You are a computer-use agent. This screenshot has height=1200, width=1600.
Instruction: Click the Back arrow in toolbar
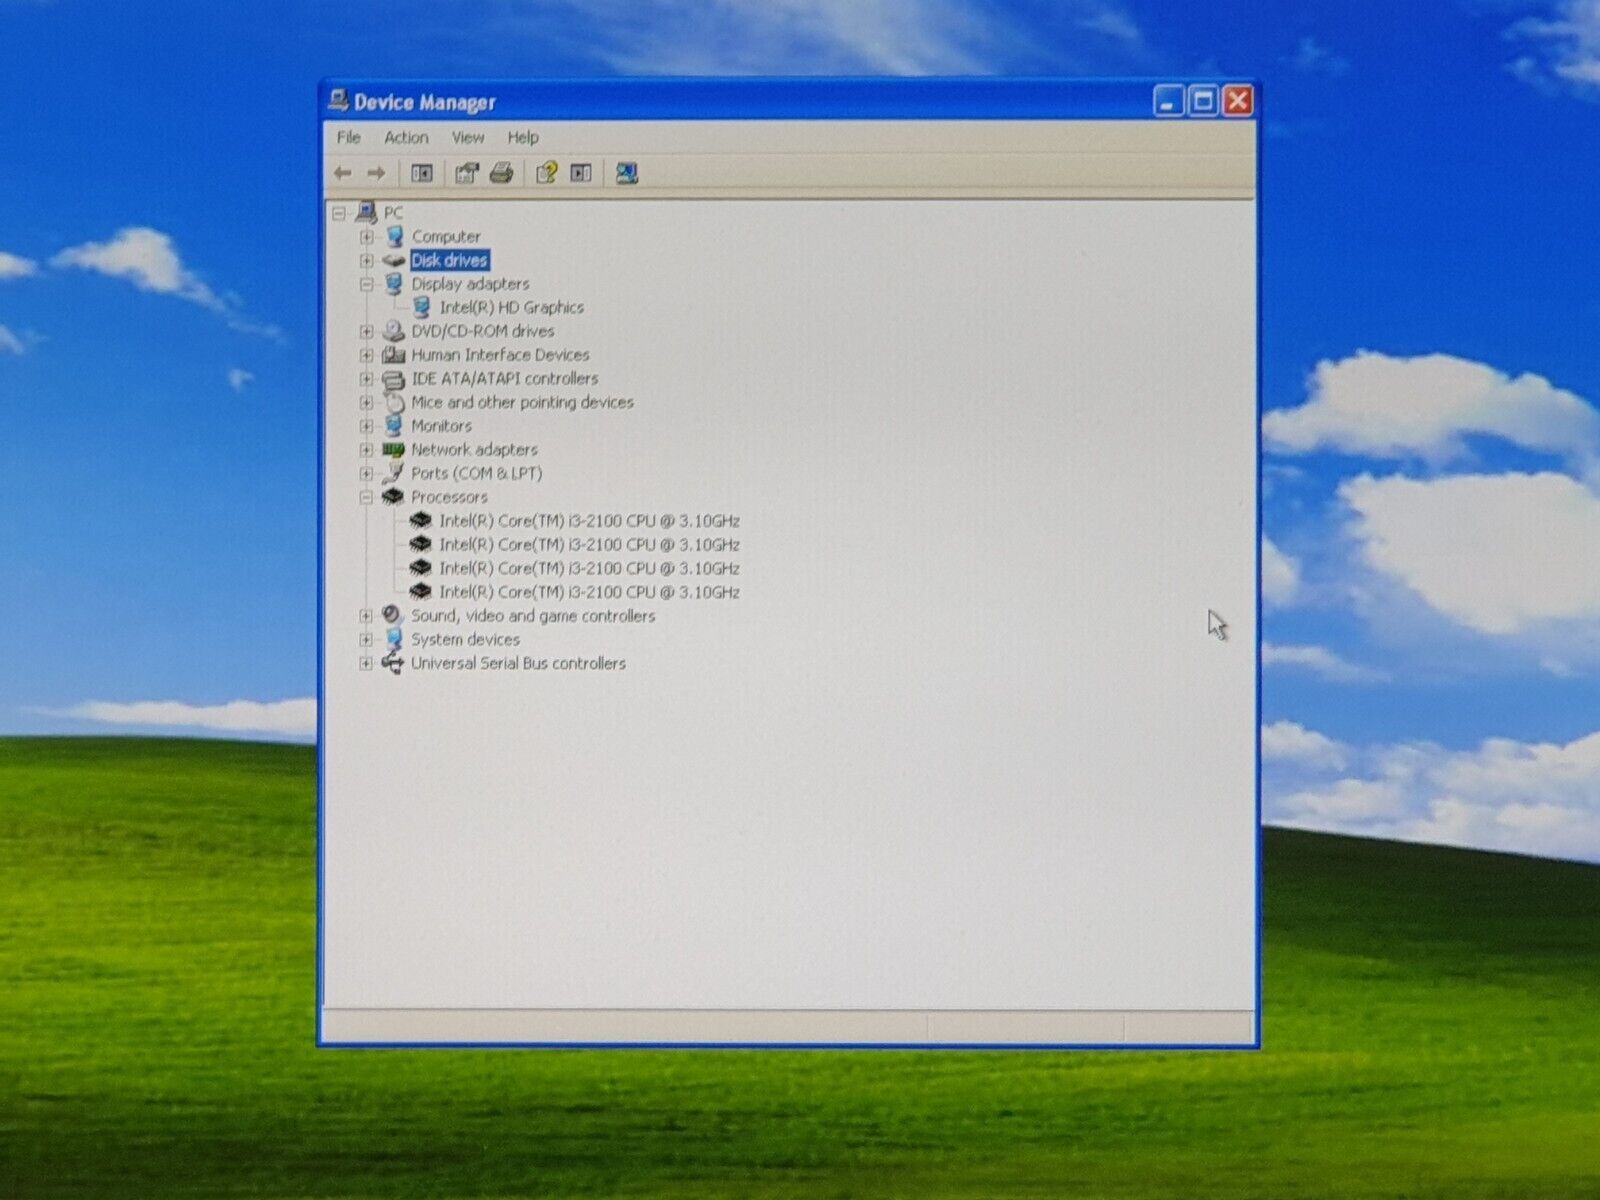click(x=343, y=174)
